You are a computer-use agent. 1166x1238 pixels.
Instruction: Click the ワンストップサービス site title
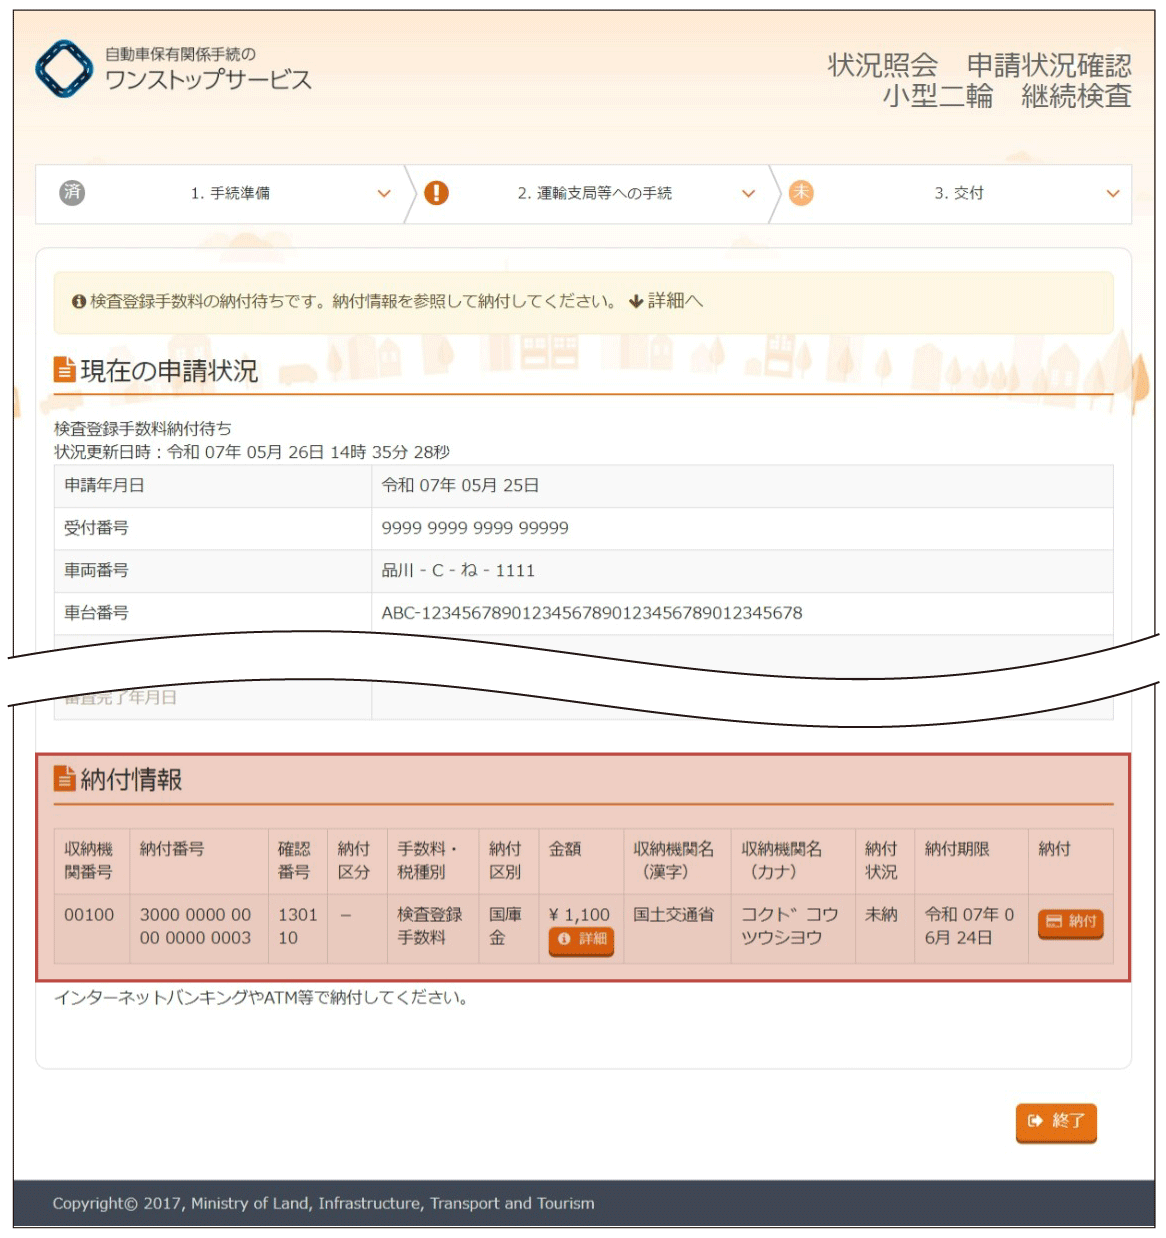208,80
